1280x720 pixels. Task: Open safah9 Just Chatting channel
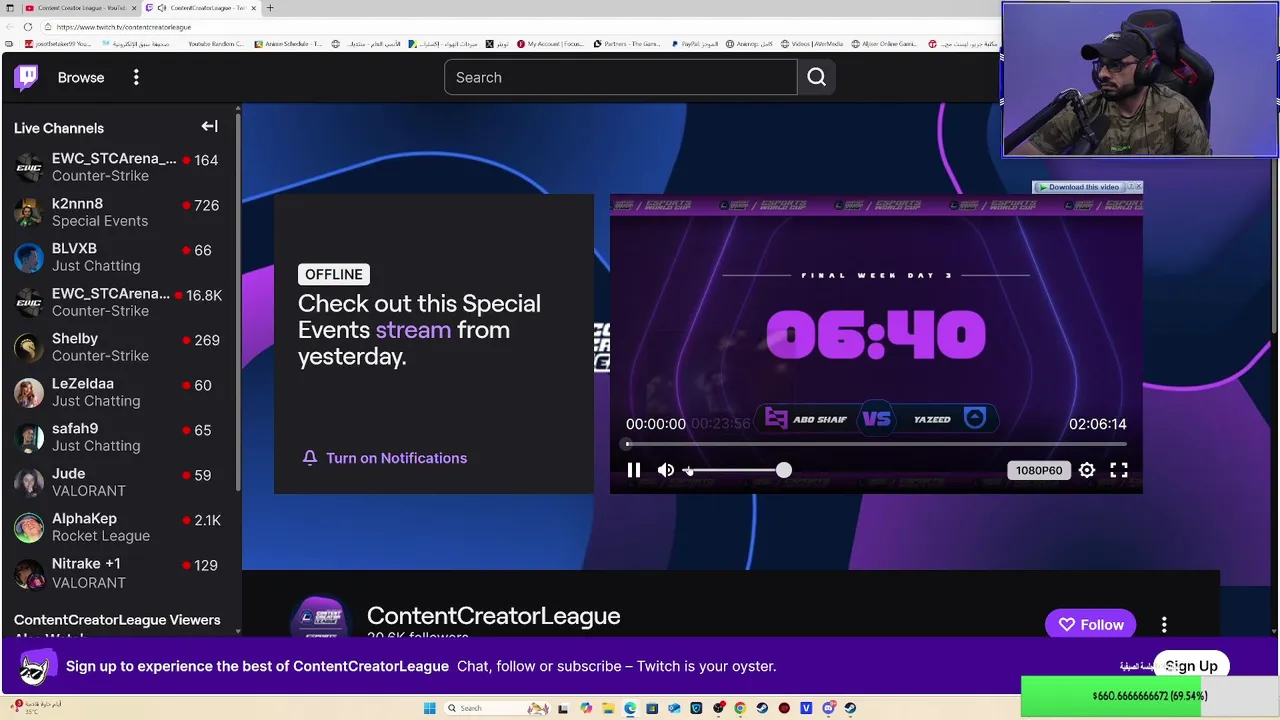(x=118, y=437)
